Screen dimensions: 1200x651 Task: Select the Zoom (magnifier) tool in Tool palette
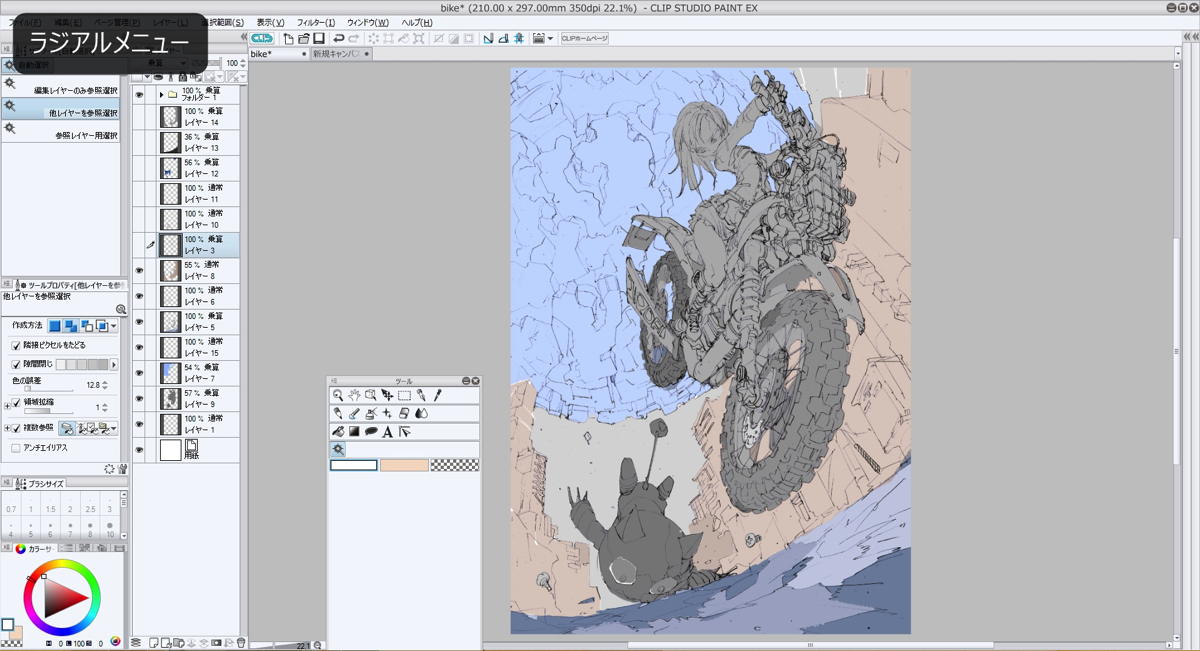click(x=338, y=396)
